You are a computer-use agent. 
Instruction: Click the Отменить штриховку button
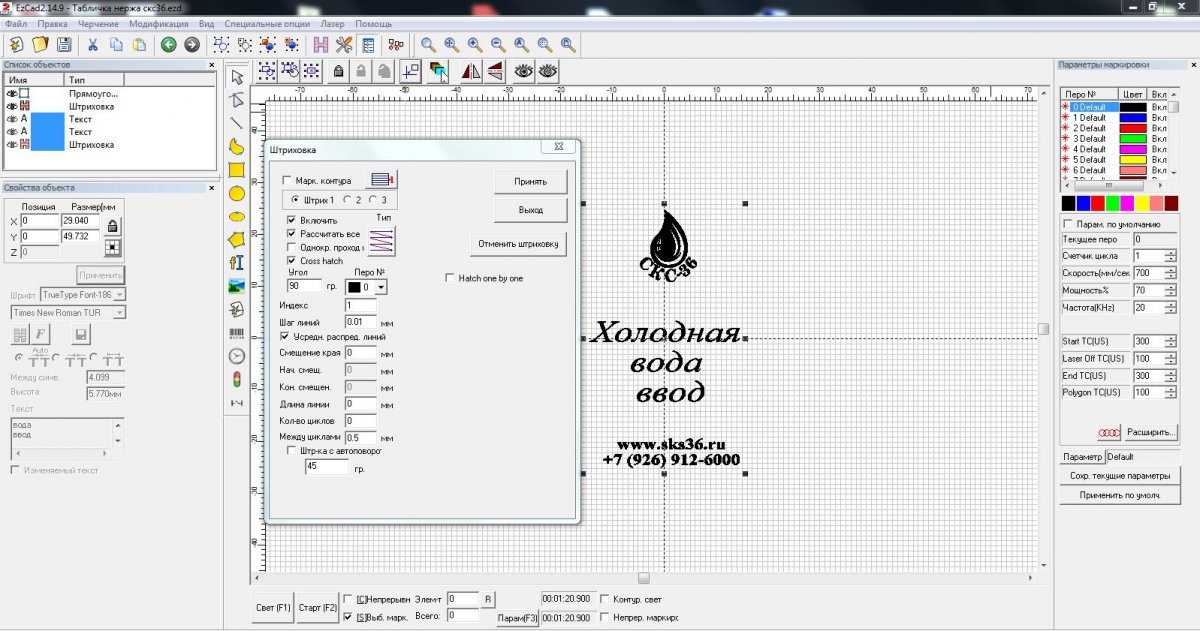tap(518, 244)
